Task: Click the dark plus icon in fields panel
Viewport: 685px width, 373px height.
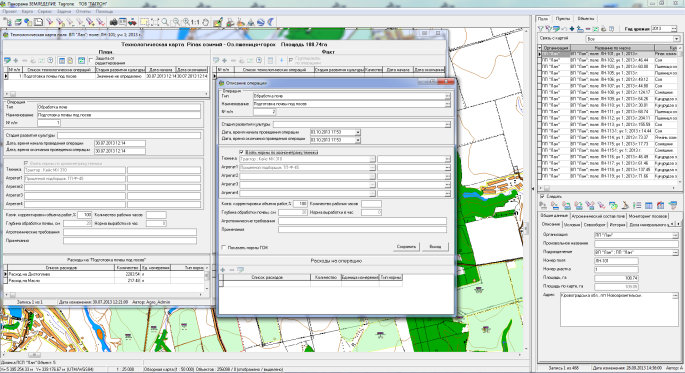Action: tap(572, 29)
